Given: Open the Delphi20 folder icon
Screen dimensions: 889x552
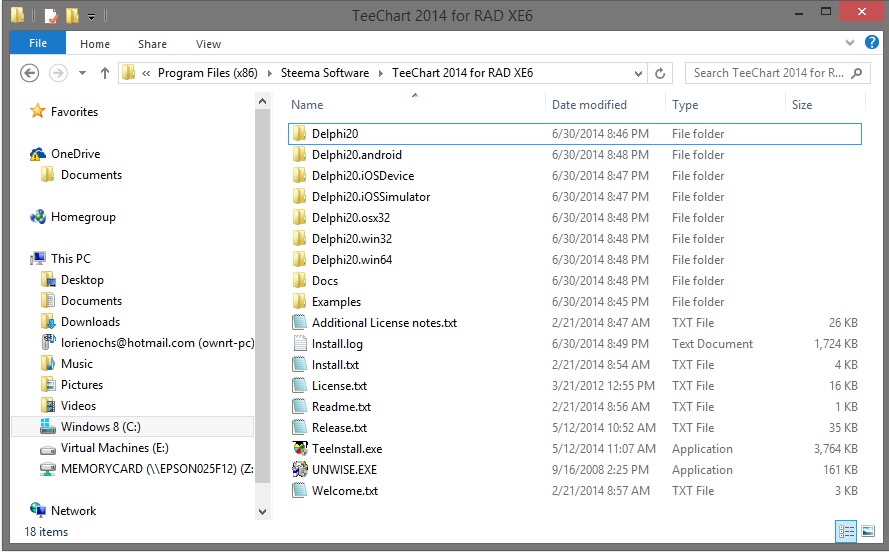Looking at the screenshot, I should pyautogui.click(x=299, y=134).
